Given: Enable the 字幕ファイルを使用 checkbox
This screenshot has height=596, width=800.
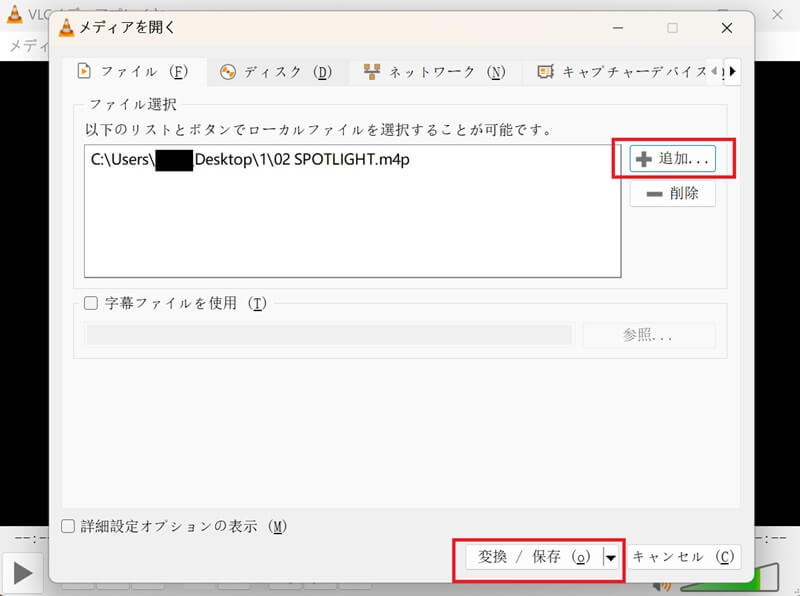Looking at the screenshot, I should click(x=91, y=303).
